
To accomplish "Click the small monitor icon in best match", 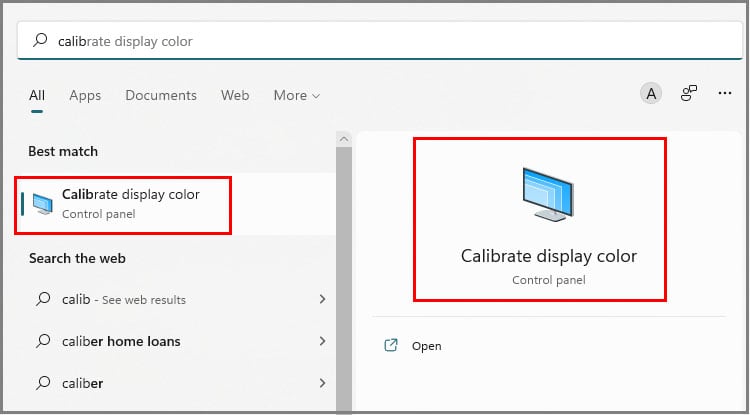I will pyautogui.click(x=43, y=204).
